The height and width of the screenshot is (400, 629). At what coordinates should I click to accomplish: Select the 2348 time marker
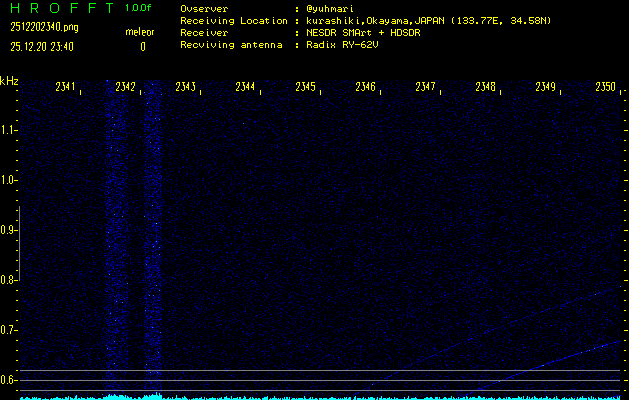(x=486, y=88)
